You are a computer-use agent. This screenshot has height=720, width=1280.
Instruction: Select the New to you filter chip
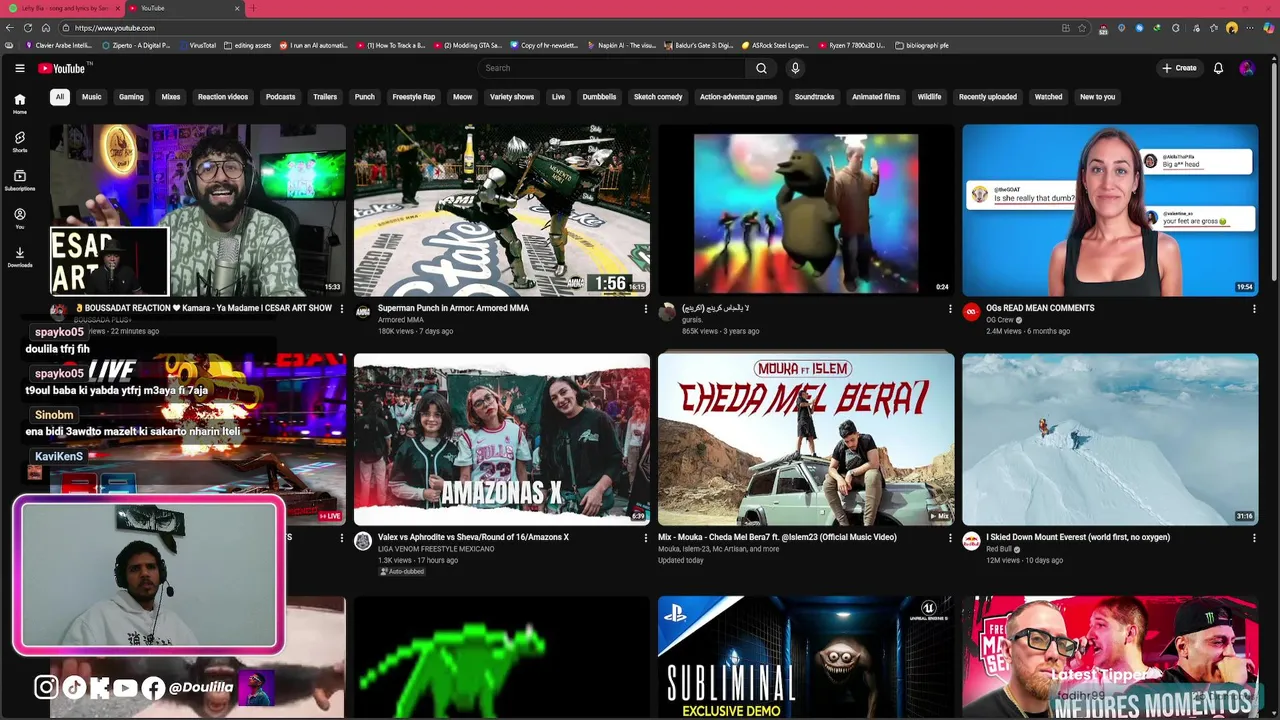1097,97
